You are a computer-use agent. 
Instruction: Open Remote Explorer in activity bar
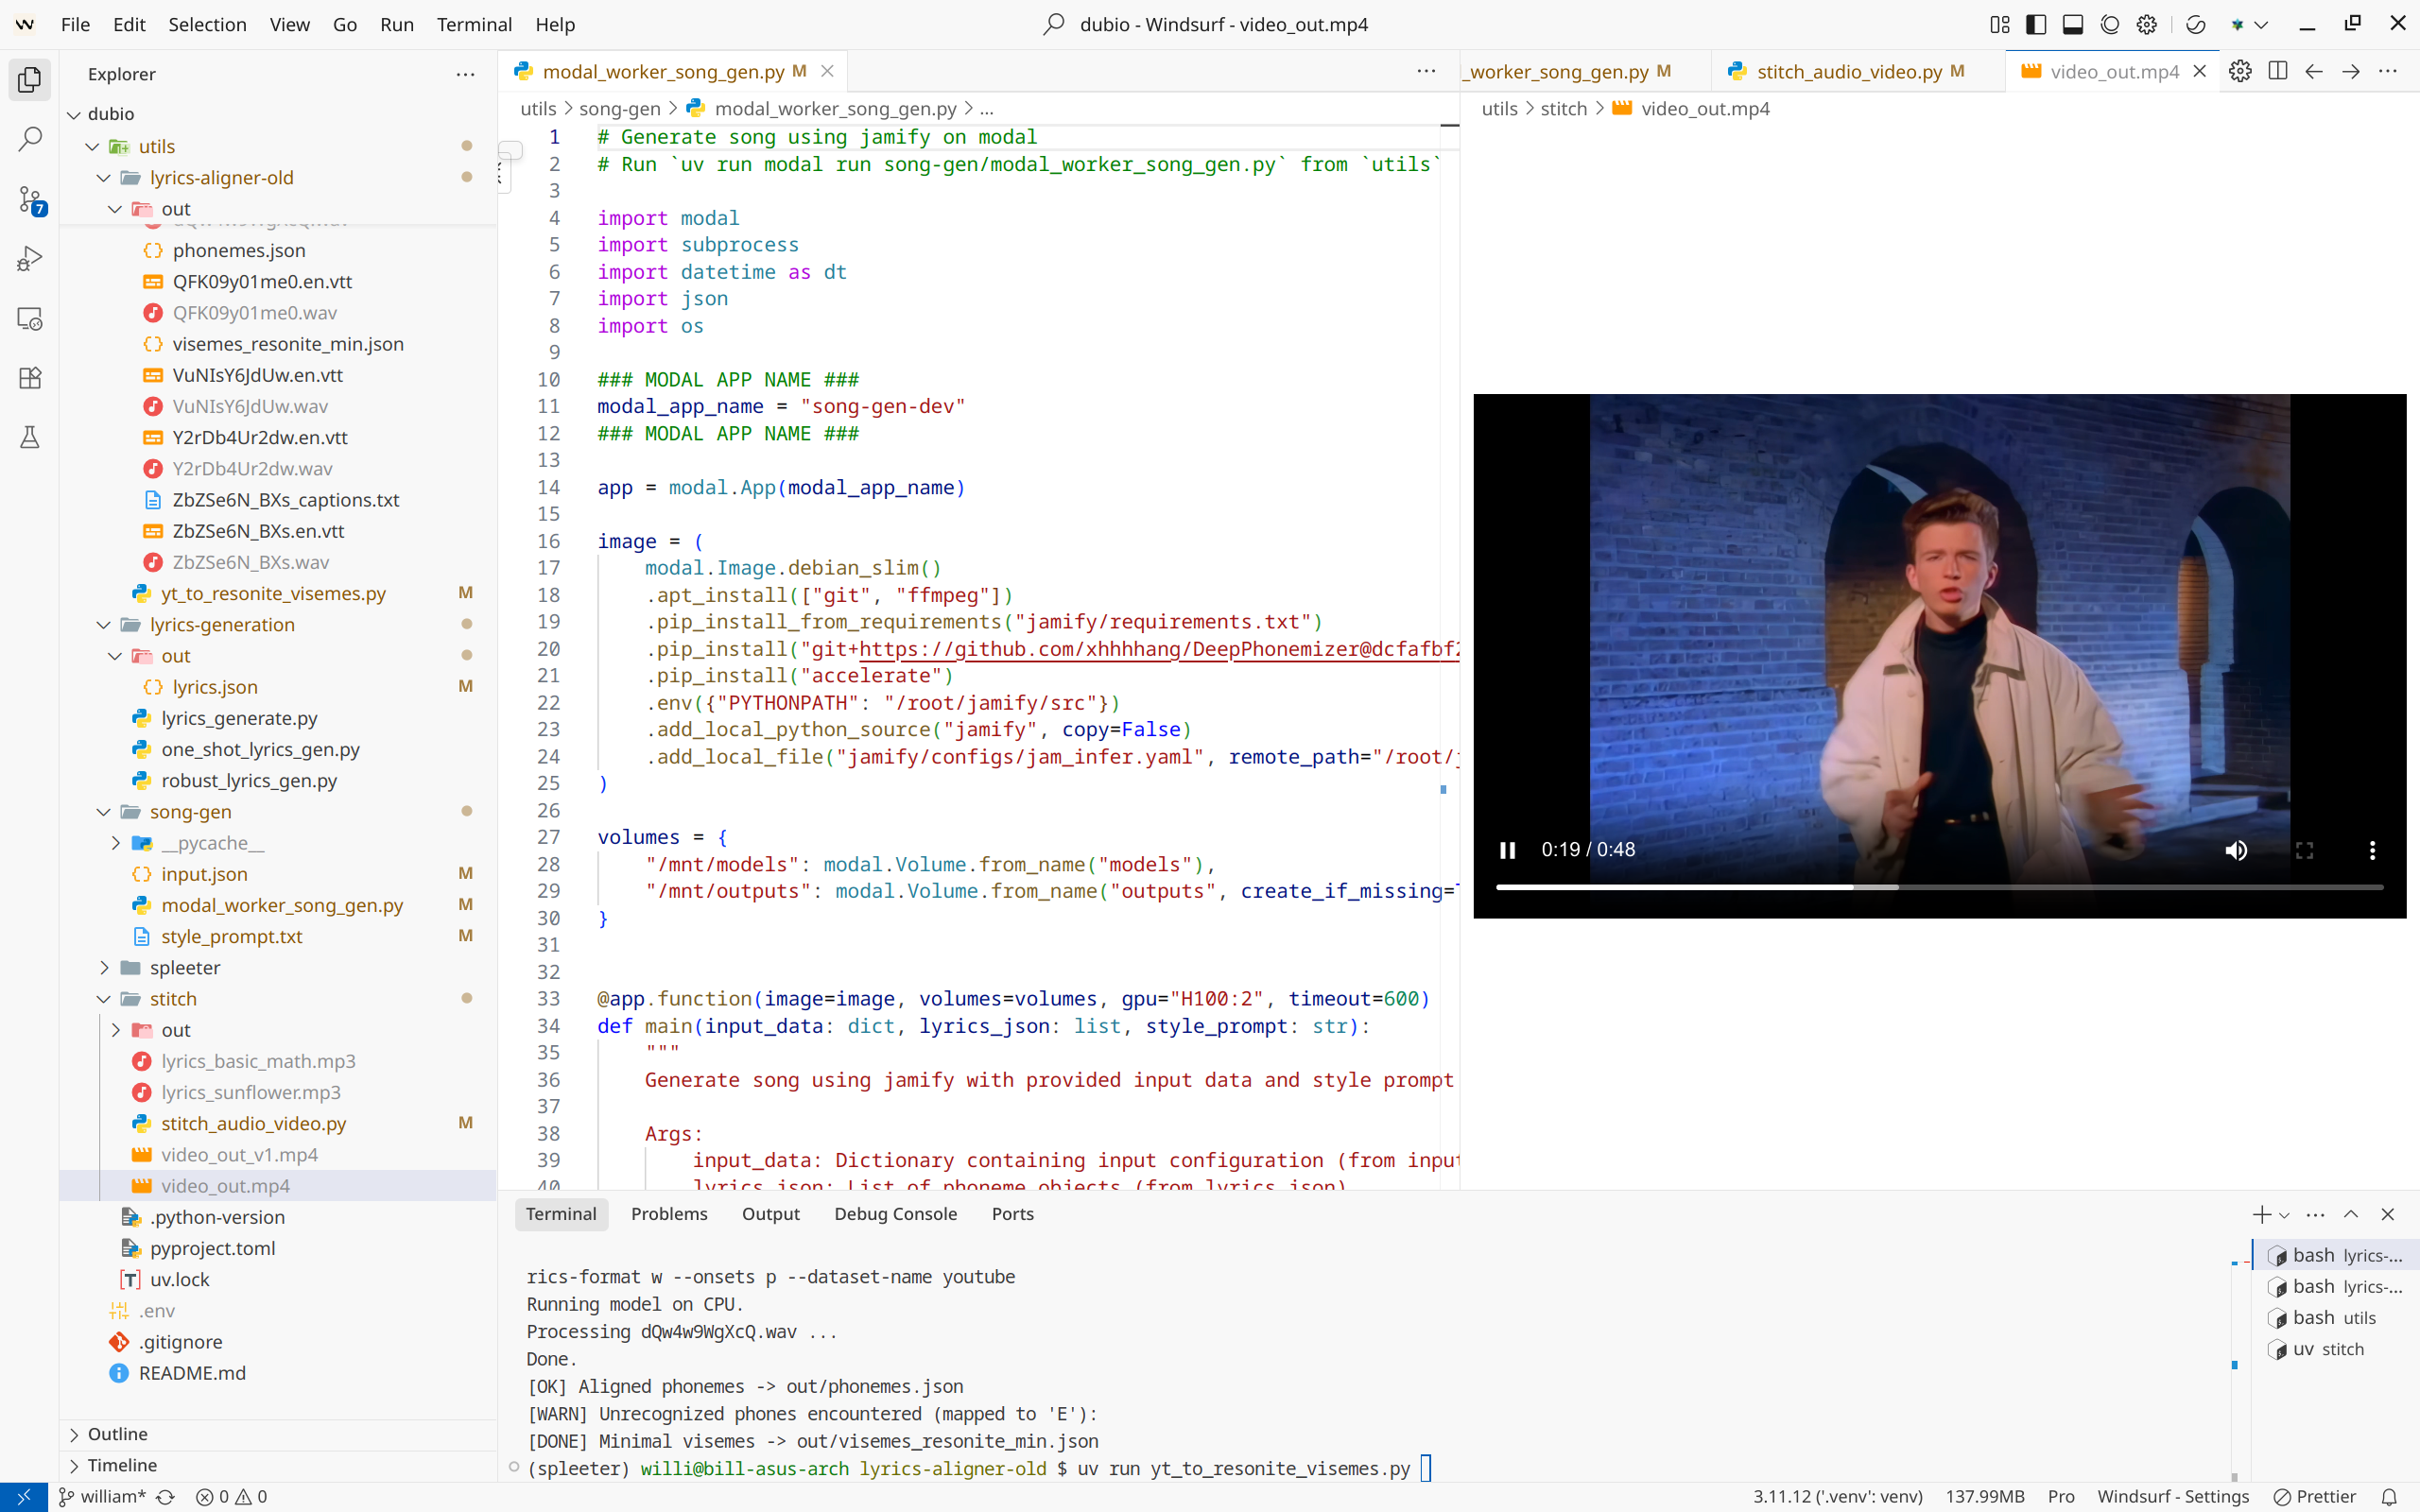click(x=30, y=319)
